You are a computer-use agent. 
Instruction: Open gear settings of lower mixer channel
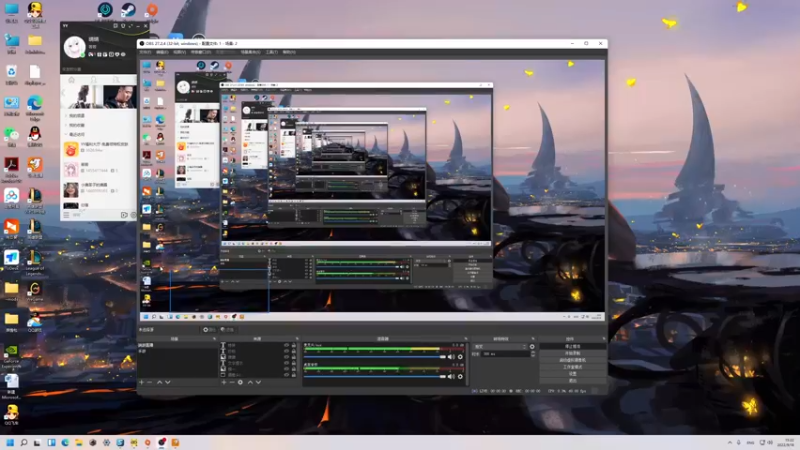click(x=460, y=377)
